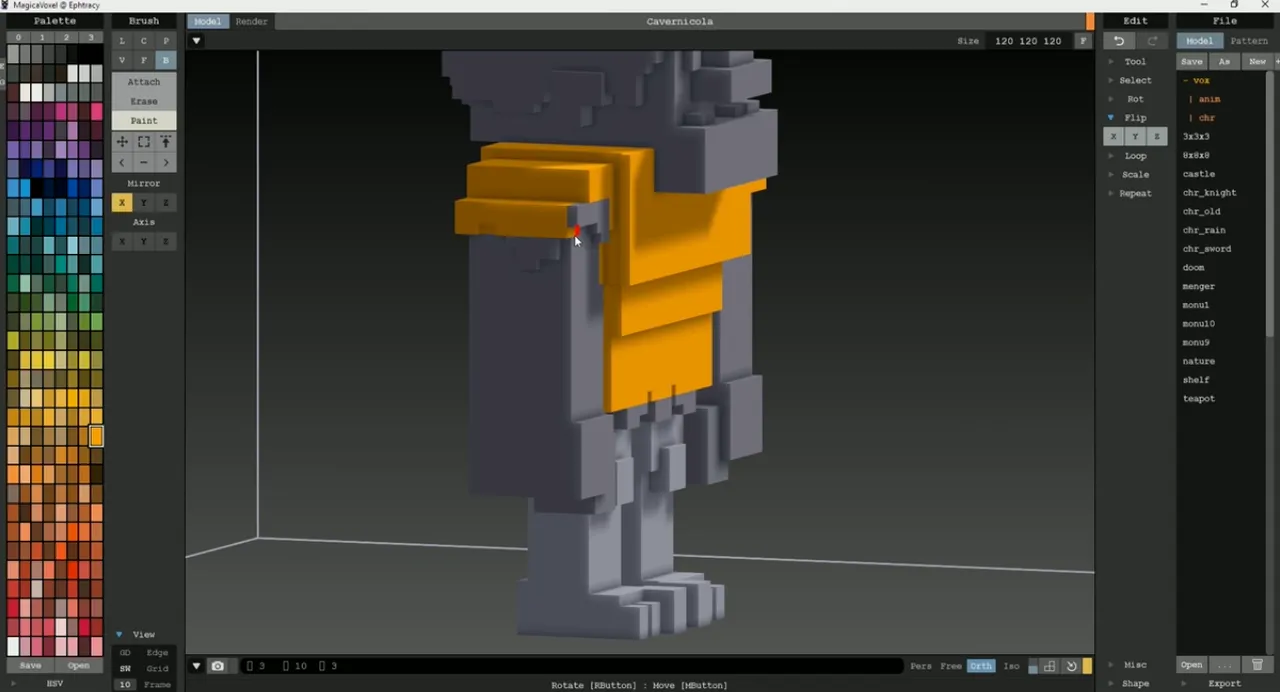The height and width of the screenshot is (692, 1280).
Task: Click the ellipsis button next to Open
Action: [x=1224, y=665]
